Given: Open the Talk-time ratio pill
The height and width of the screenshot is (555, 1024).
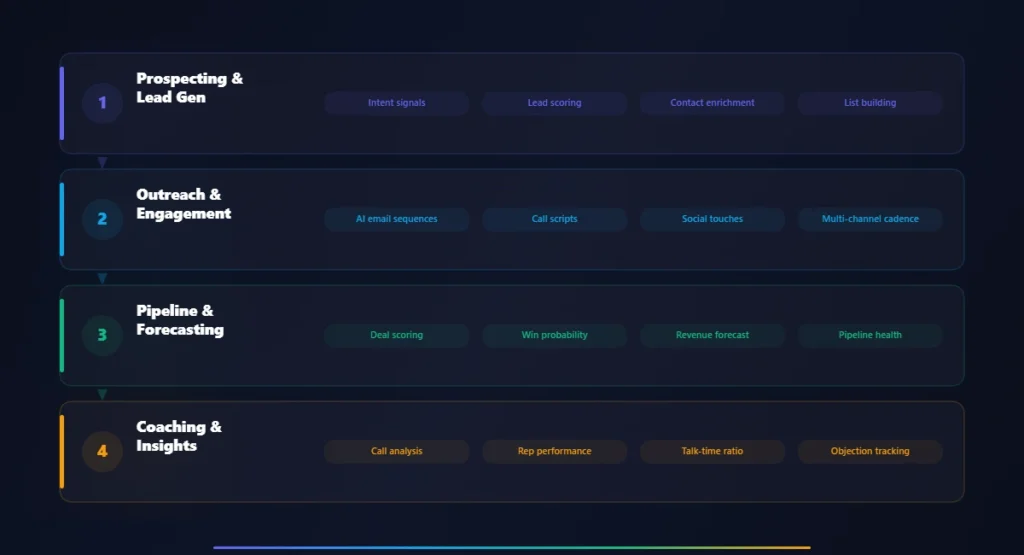Looking at the screenshot, I should click(x=712, y=451).
